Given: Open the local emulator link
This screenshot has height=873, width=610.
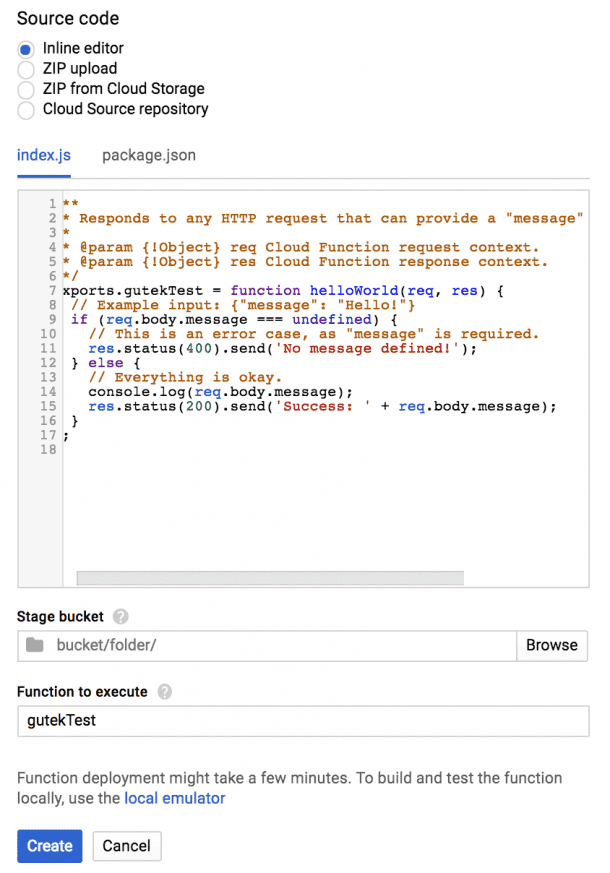Looking at the screenshot, I should (174, 798).
